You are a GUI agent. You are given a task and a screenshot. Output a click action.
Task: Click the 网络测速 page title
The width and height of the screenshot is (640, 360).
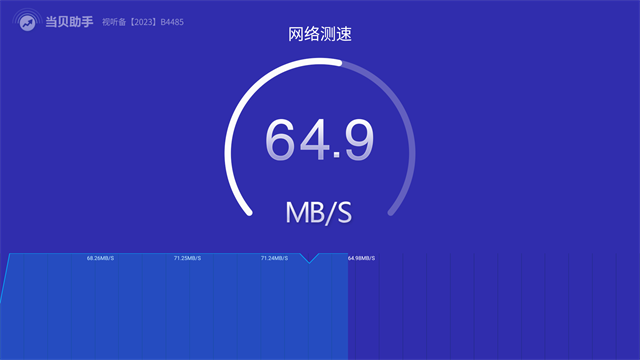320,34
